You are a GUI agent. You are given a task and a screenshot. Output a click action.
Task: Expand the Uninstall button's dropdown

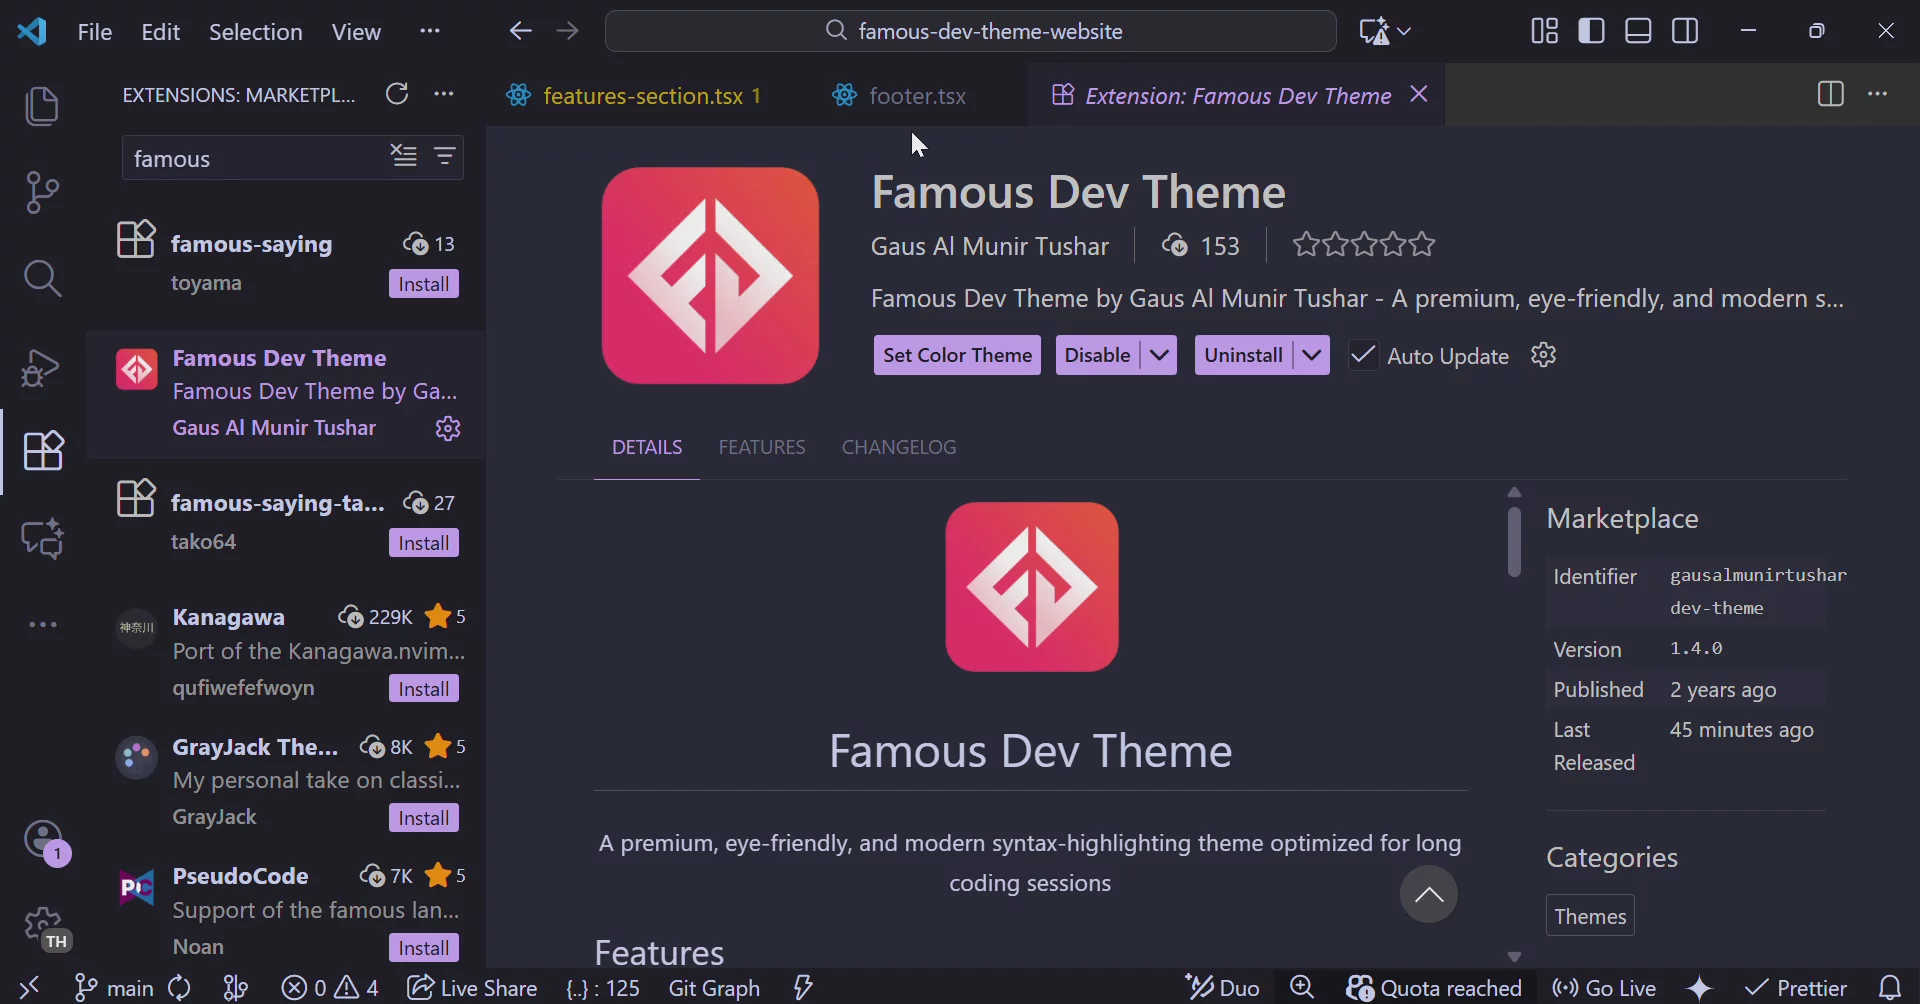(1314, 355)
